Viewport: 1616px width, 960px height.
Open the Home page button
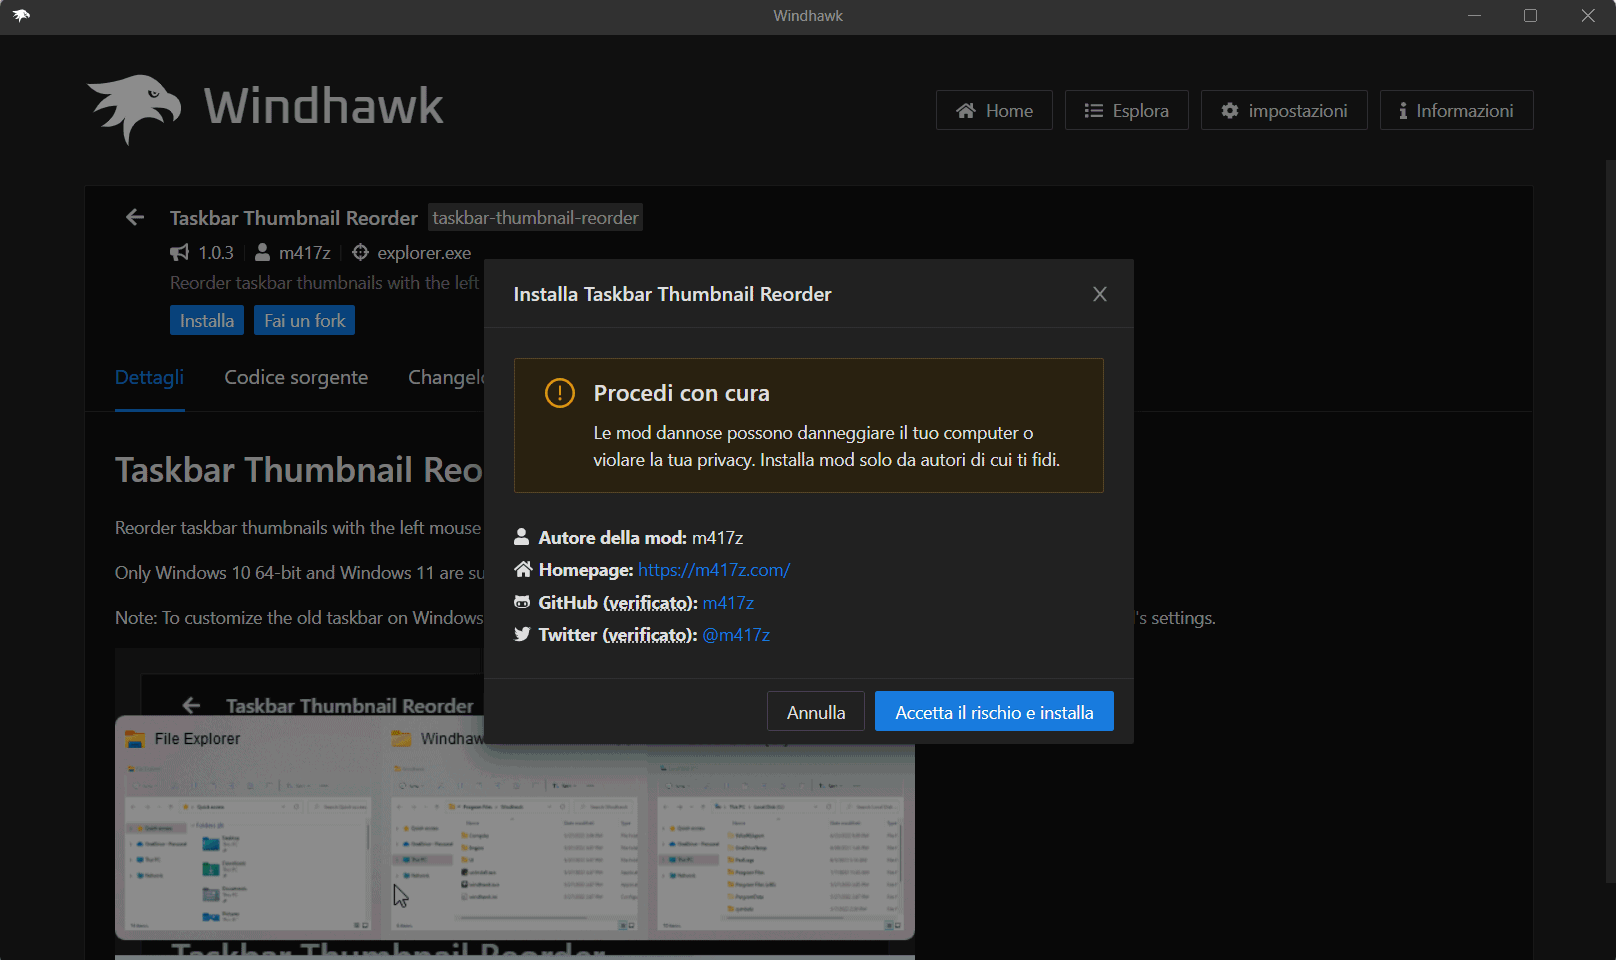click(x=994, y=110)
